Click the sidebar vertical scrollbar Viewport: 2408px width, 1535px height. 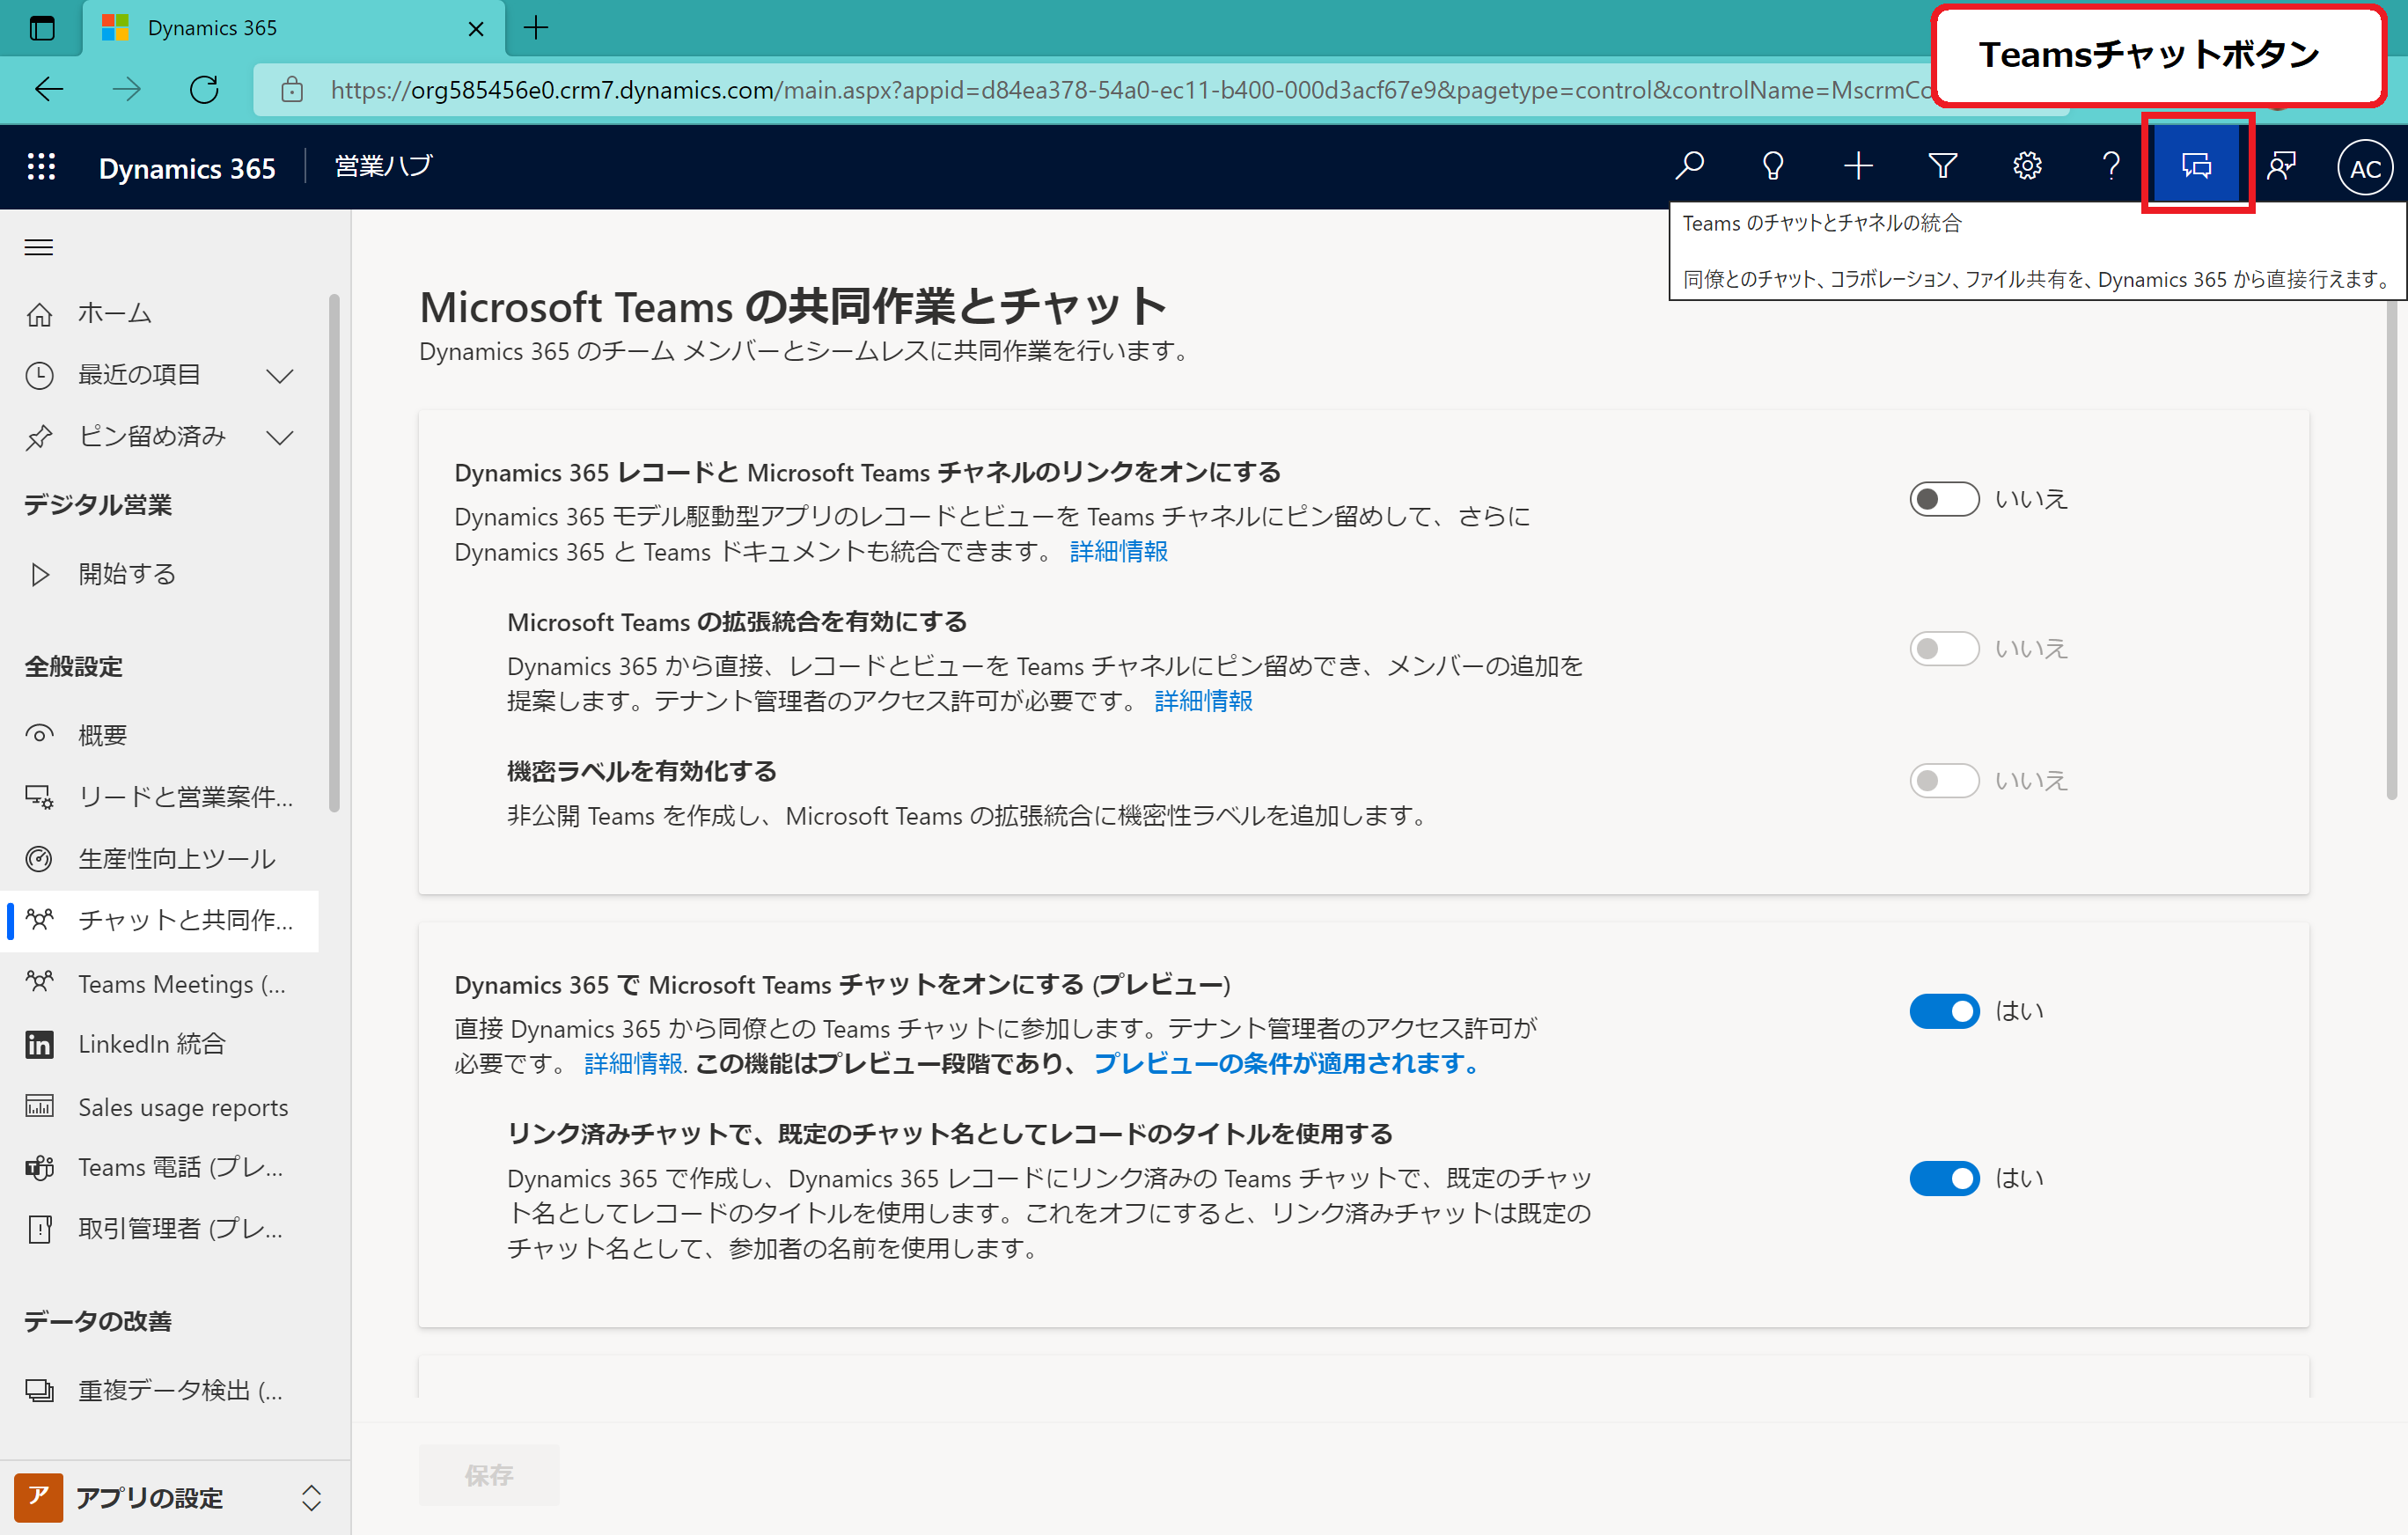pyautogui.click(x=334, y=553)
